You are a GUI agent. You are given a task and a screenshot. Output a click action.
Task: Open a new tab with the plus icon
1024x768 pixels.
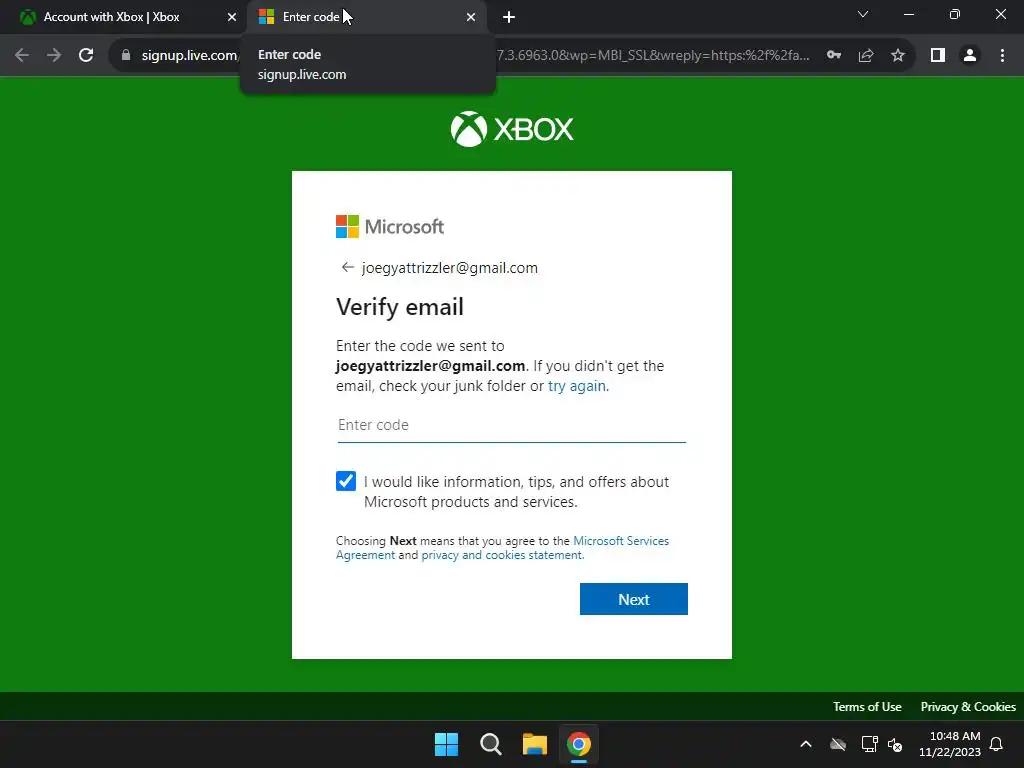509,18
